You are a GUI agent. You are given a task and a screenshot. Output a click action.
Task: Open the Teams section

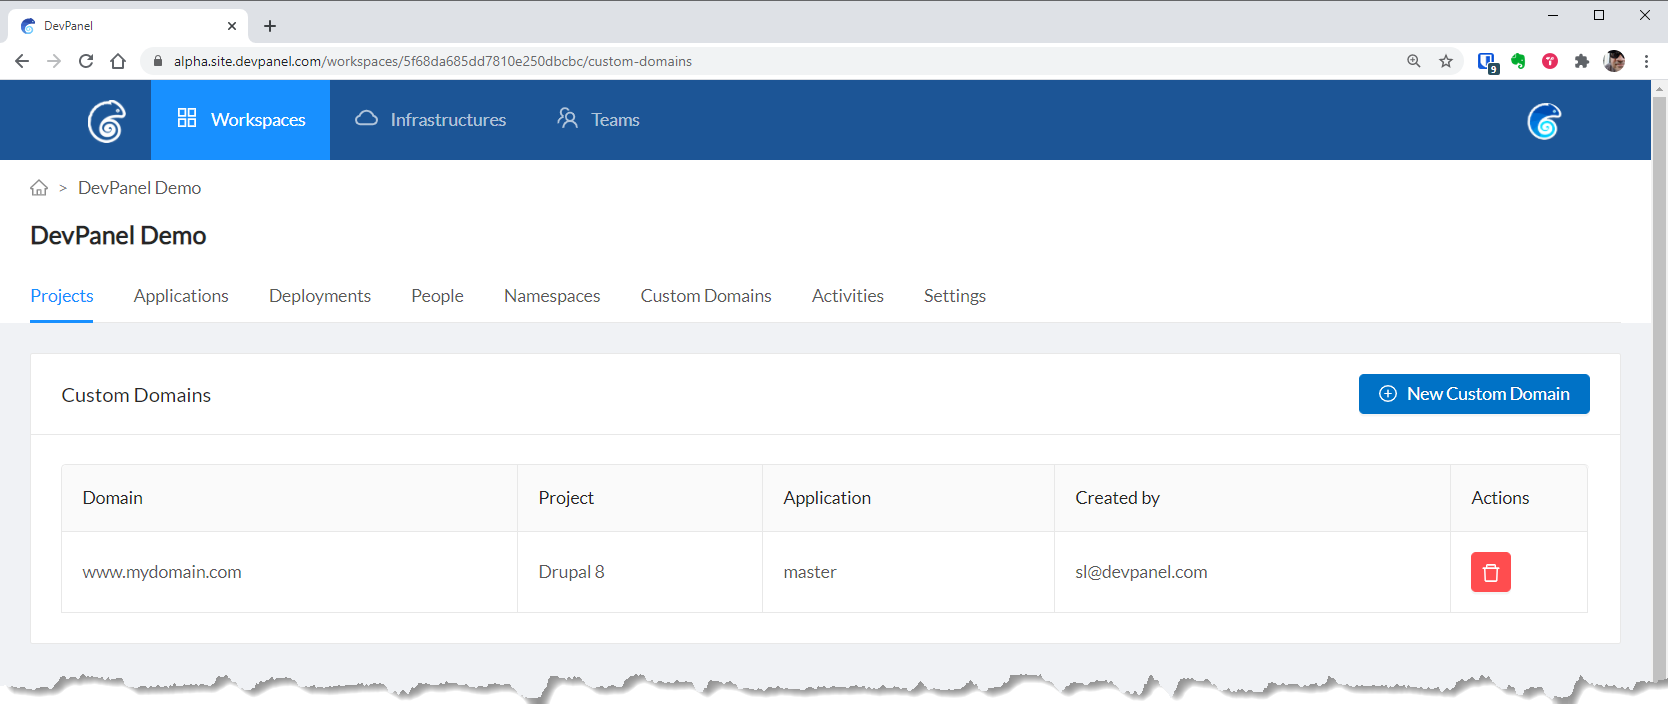pyautogui.click(x=598, y=120)
